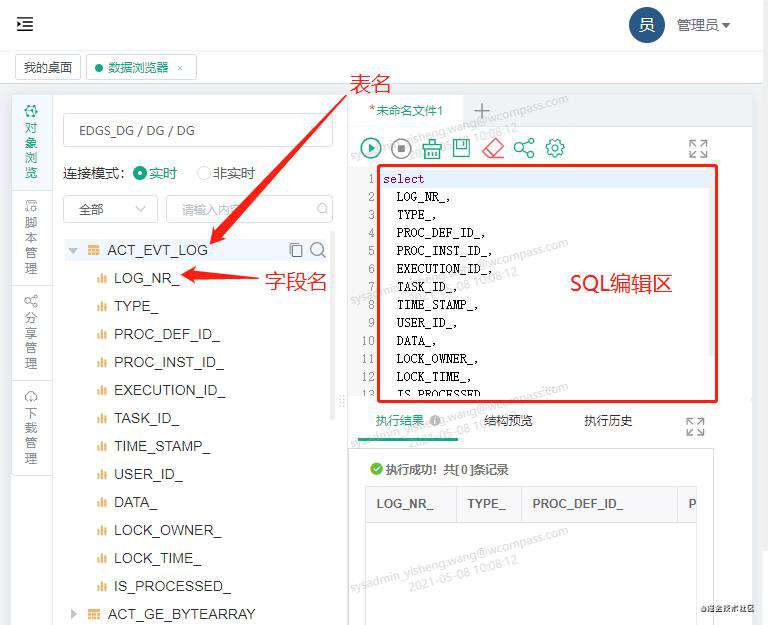Viewport: 768px width, 625px height.
Task: Select LOCK_TIME_ field in tree
Action: [157, 558]
